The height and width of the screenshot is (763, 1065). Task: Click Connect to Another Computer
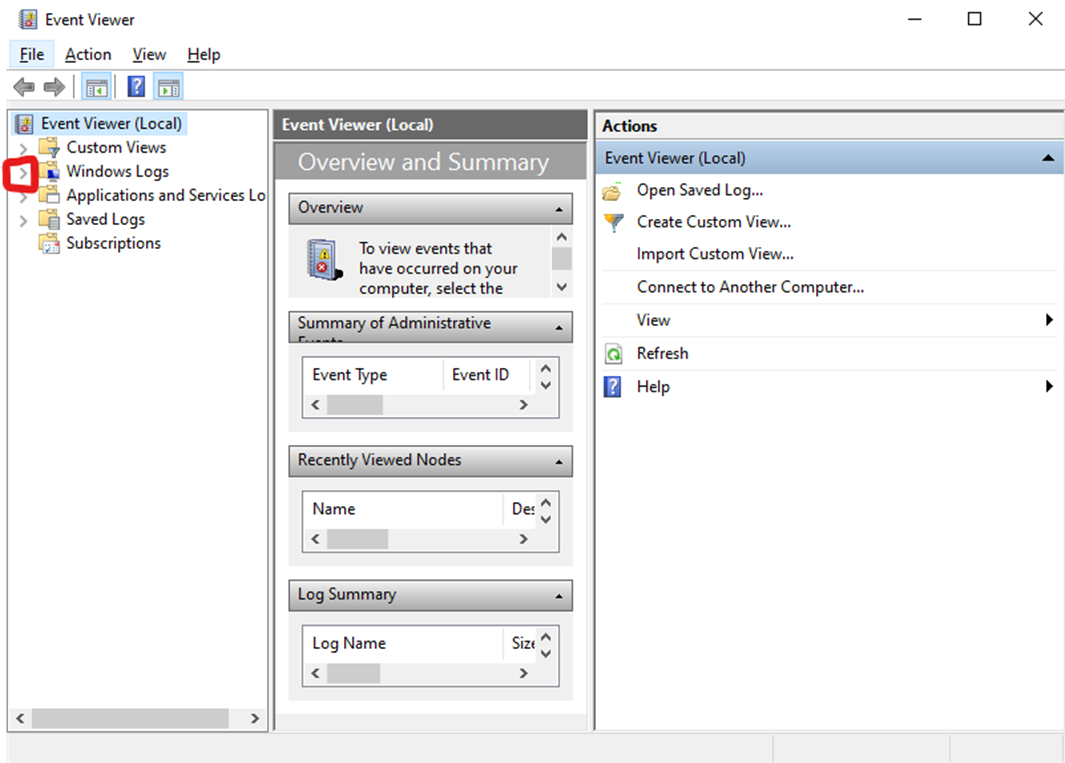coord(750,287)
